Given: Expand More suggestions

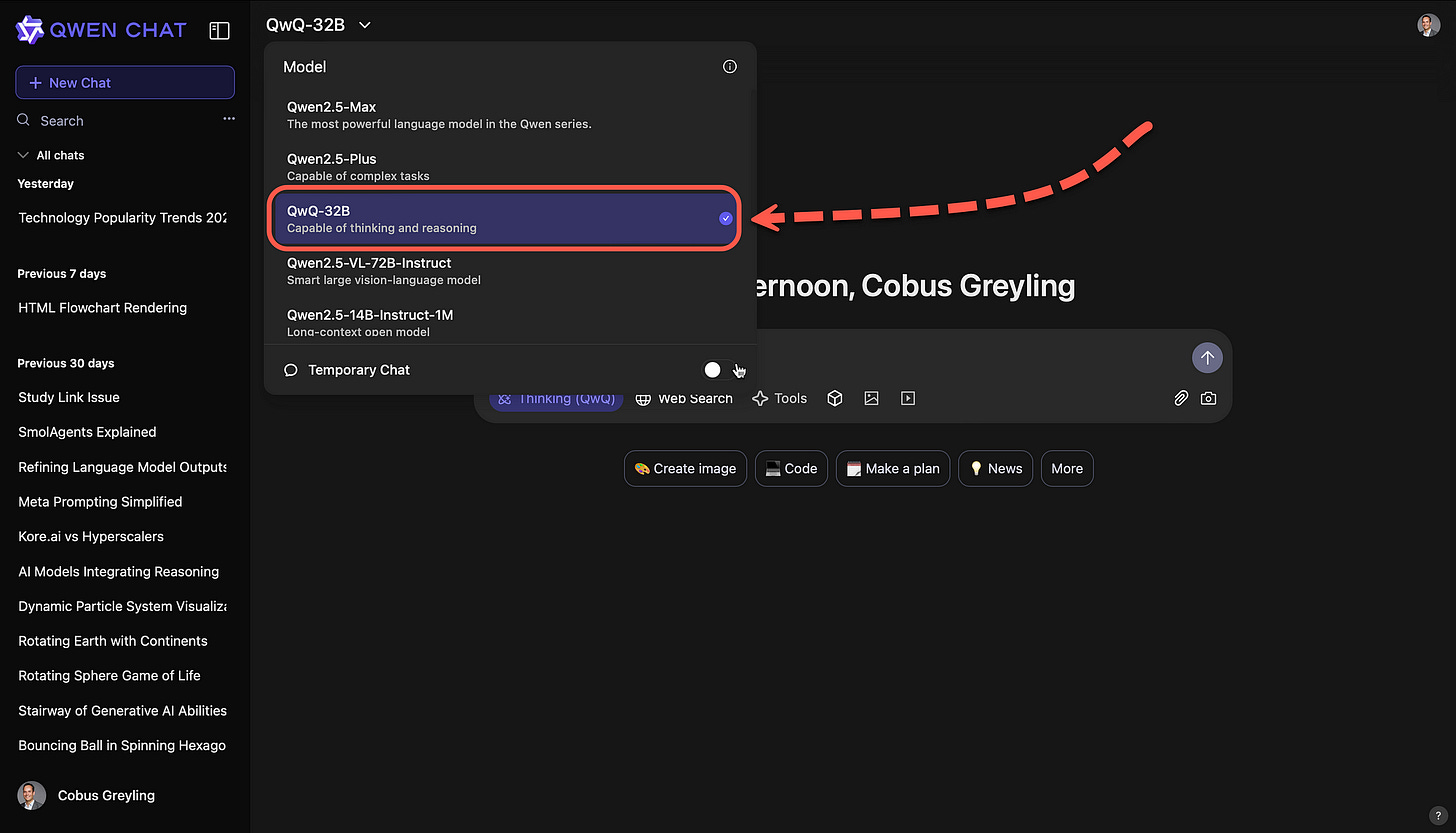Looking at the screenshot, I should coord(1067,468).
